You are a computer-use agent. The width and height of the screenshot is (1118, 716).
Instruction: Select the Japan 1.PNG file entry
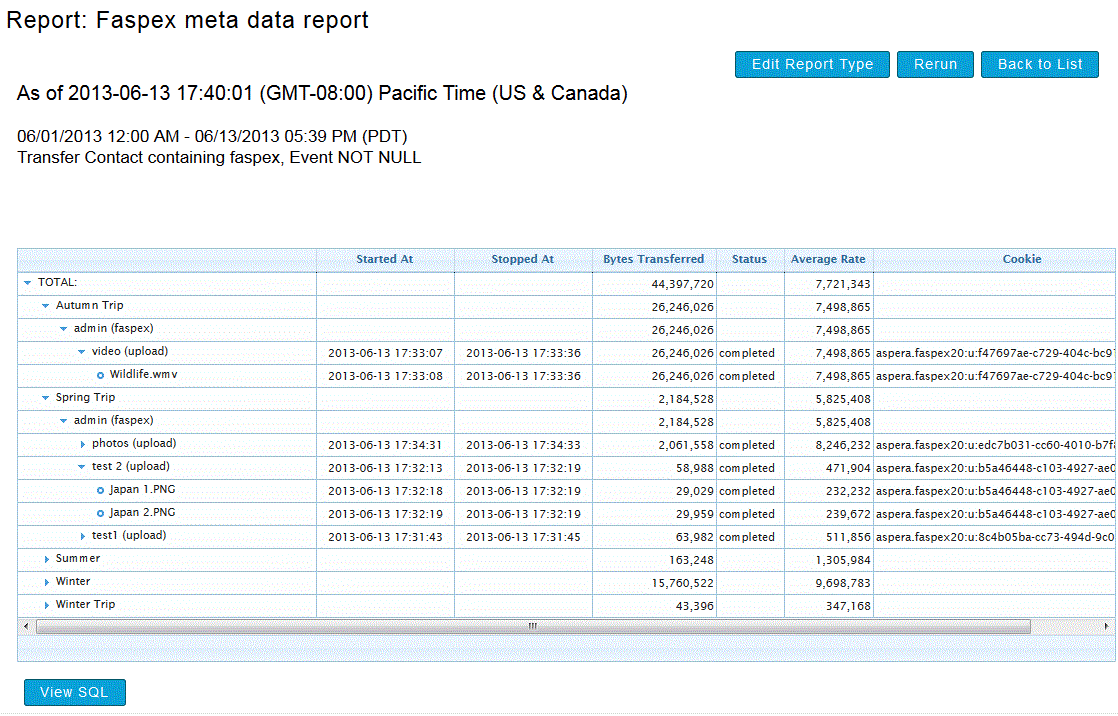[x=142, y=490]
